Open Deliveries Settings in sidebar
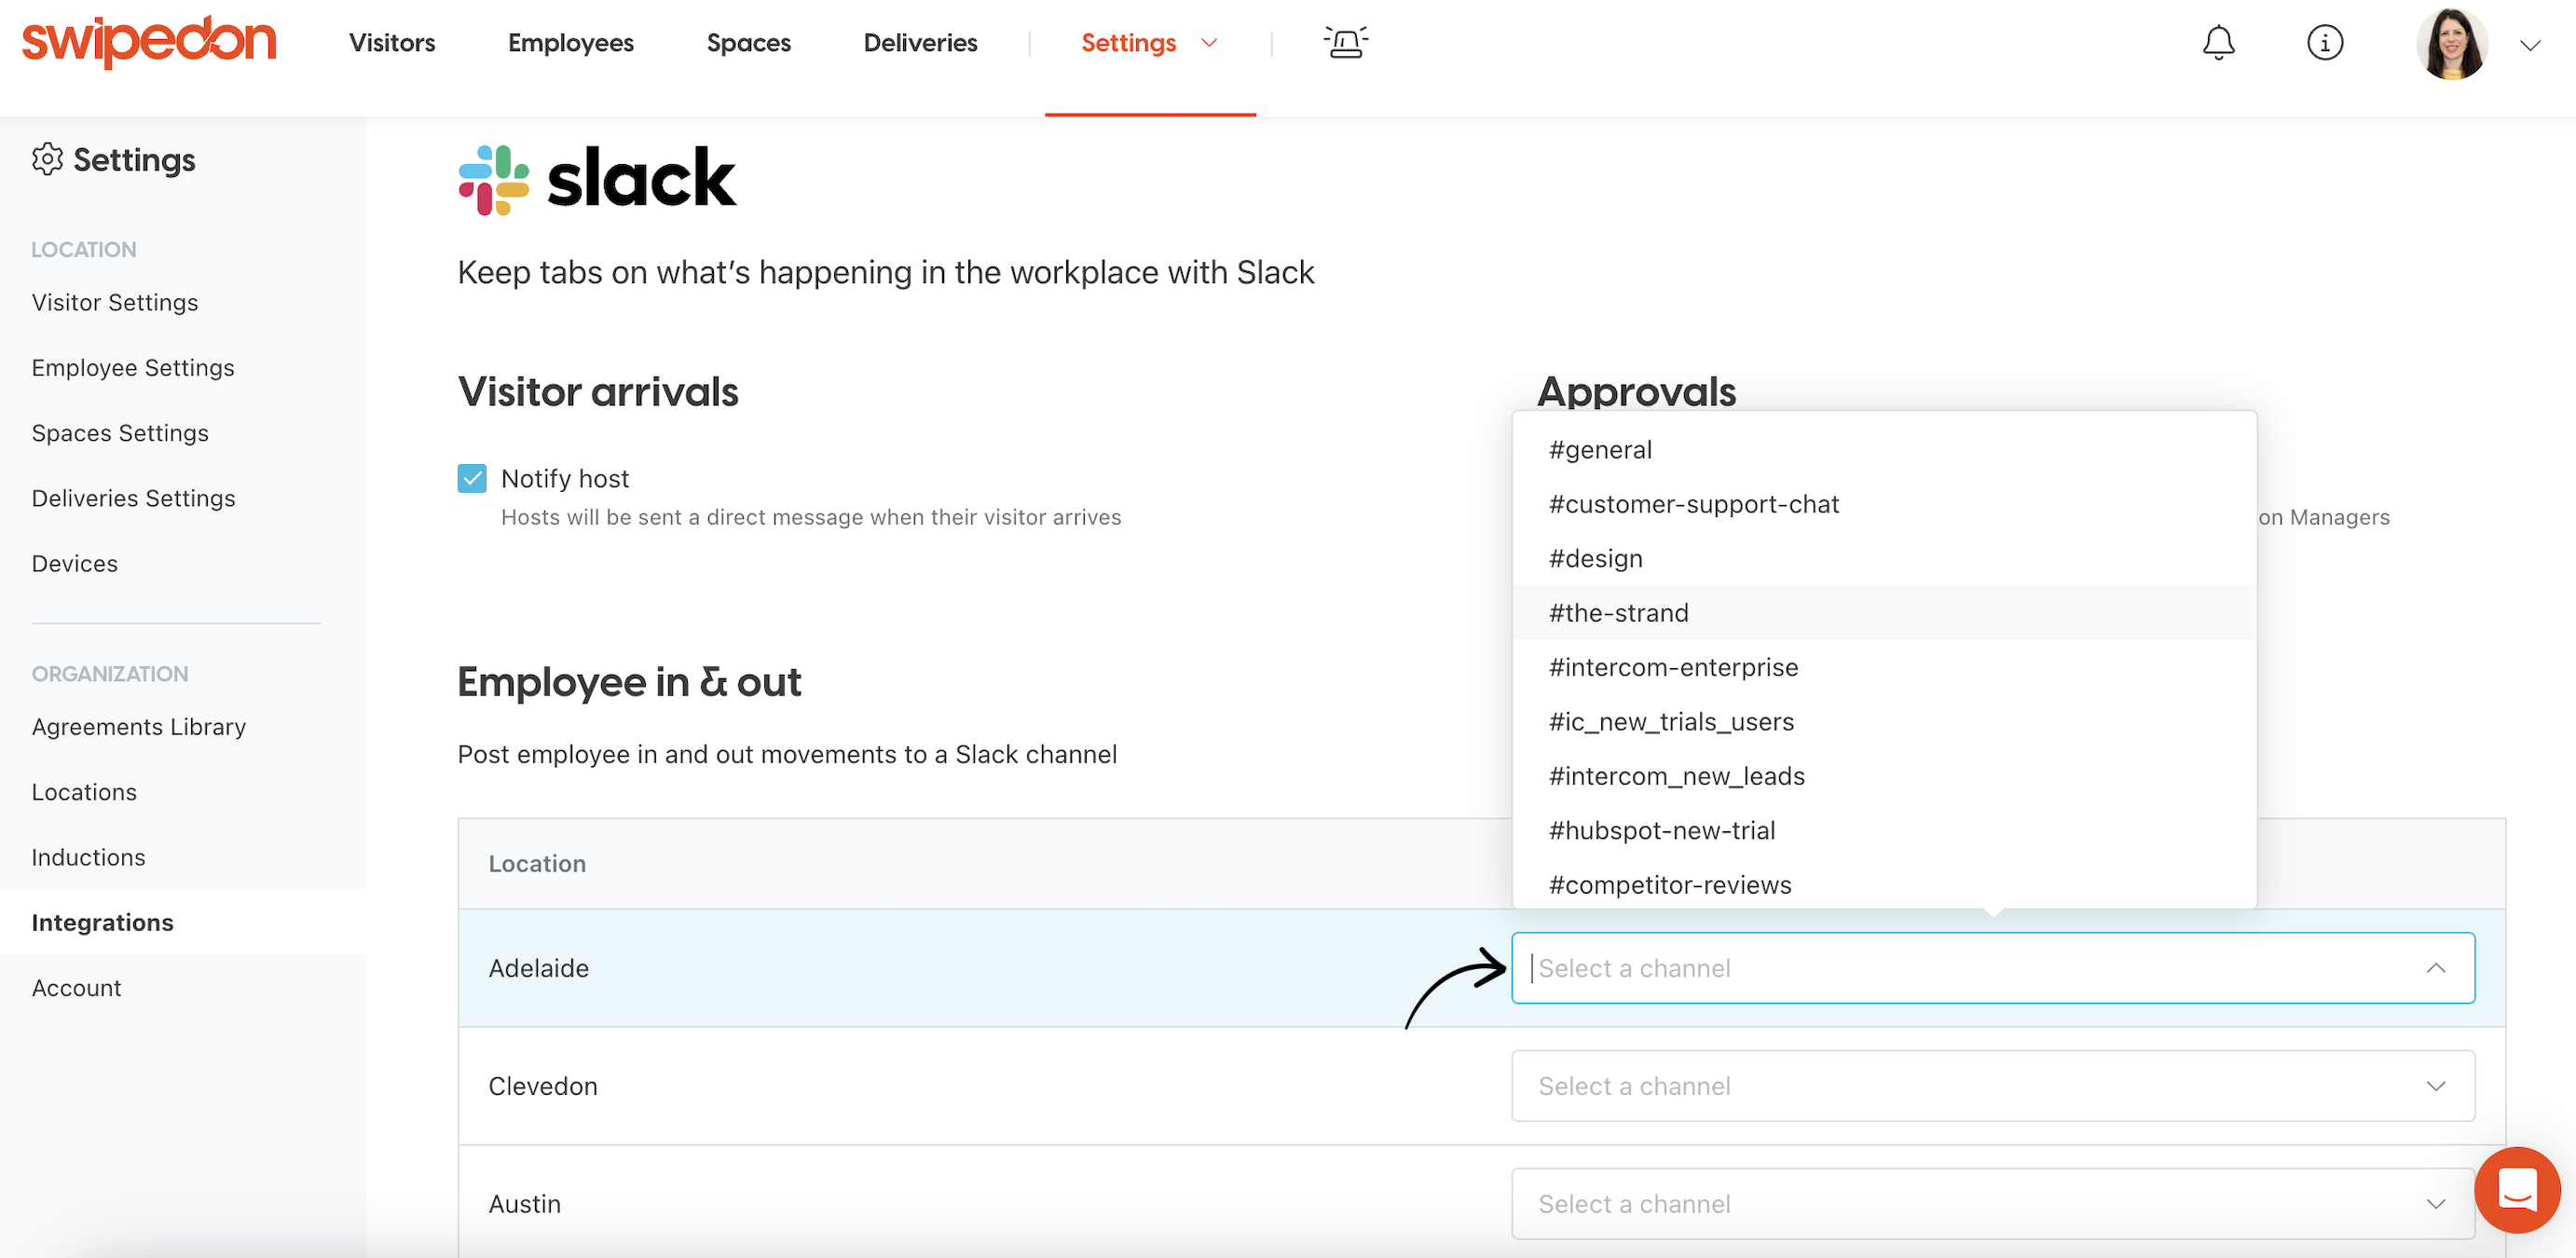 pos(133,498)
